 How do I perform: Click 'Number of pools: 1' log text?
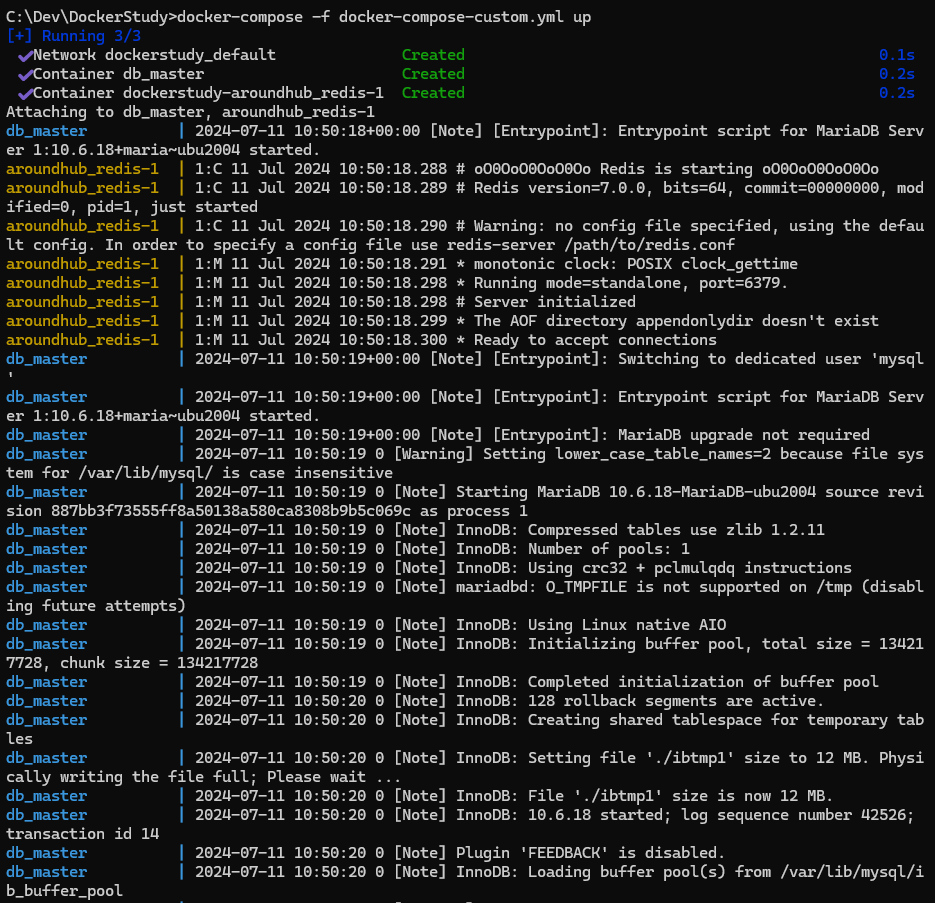click(x=608, y=549)
